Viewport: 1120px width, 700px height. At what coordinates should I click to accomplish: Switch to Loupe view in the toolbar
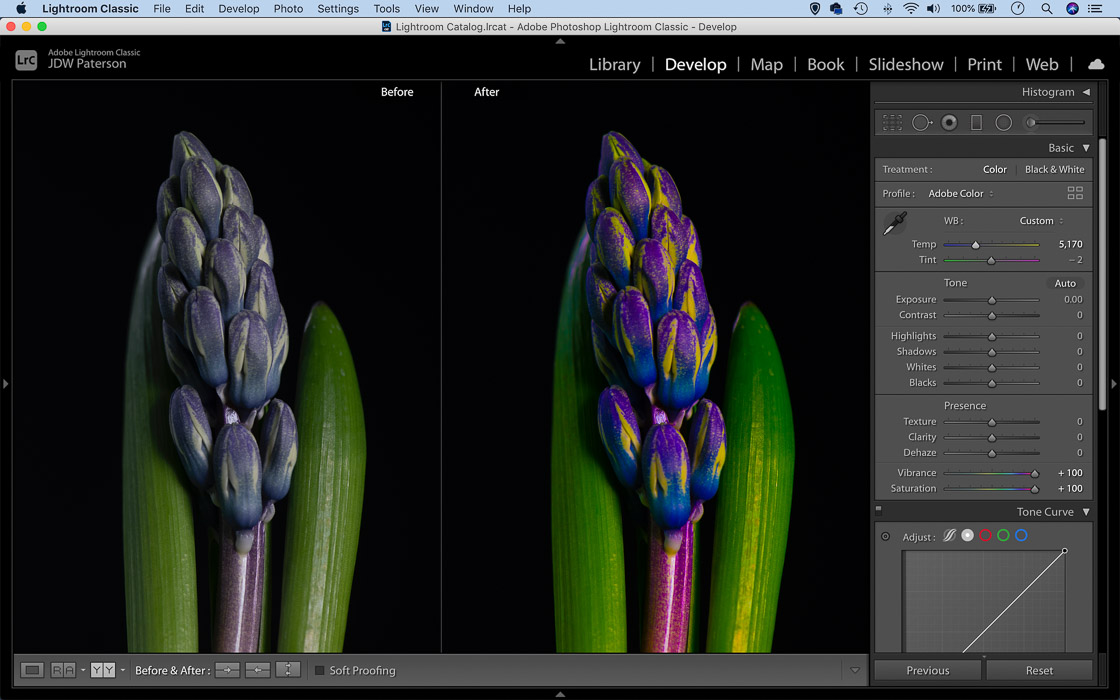[31, 668]
